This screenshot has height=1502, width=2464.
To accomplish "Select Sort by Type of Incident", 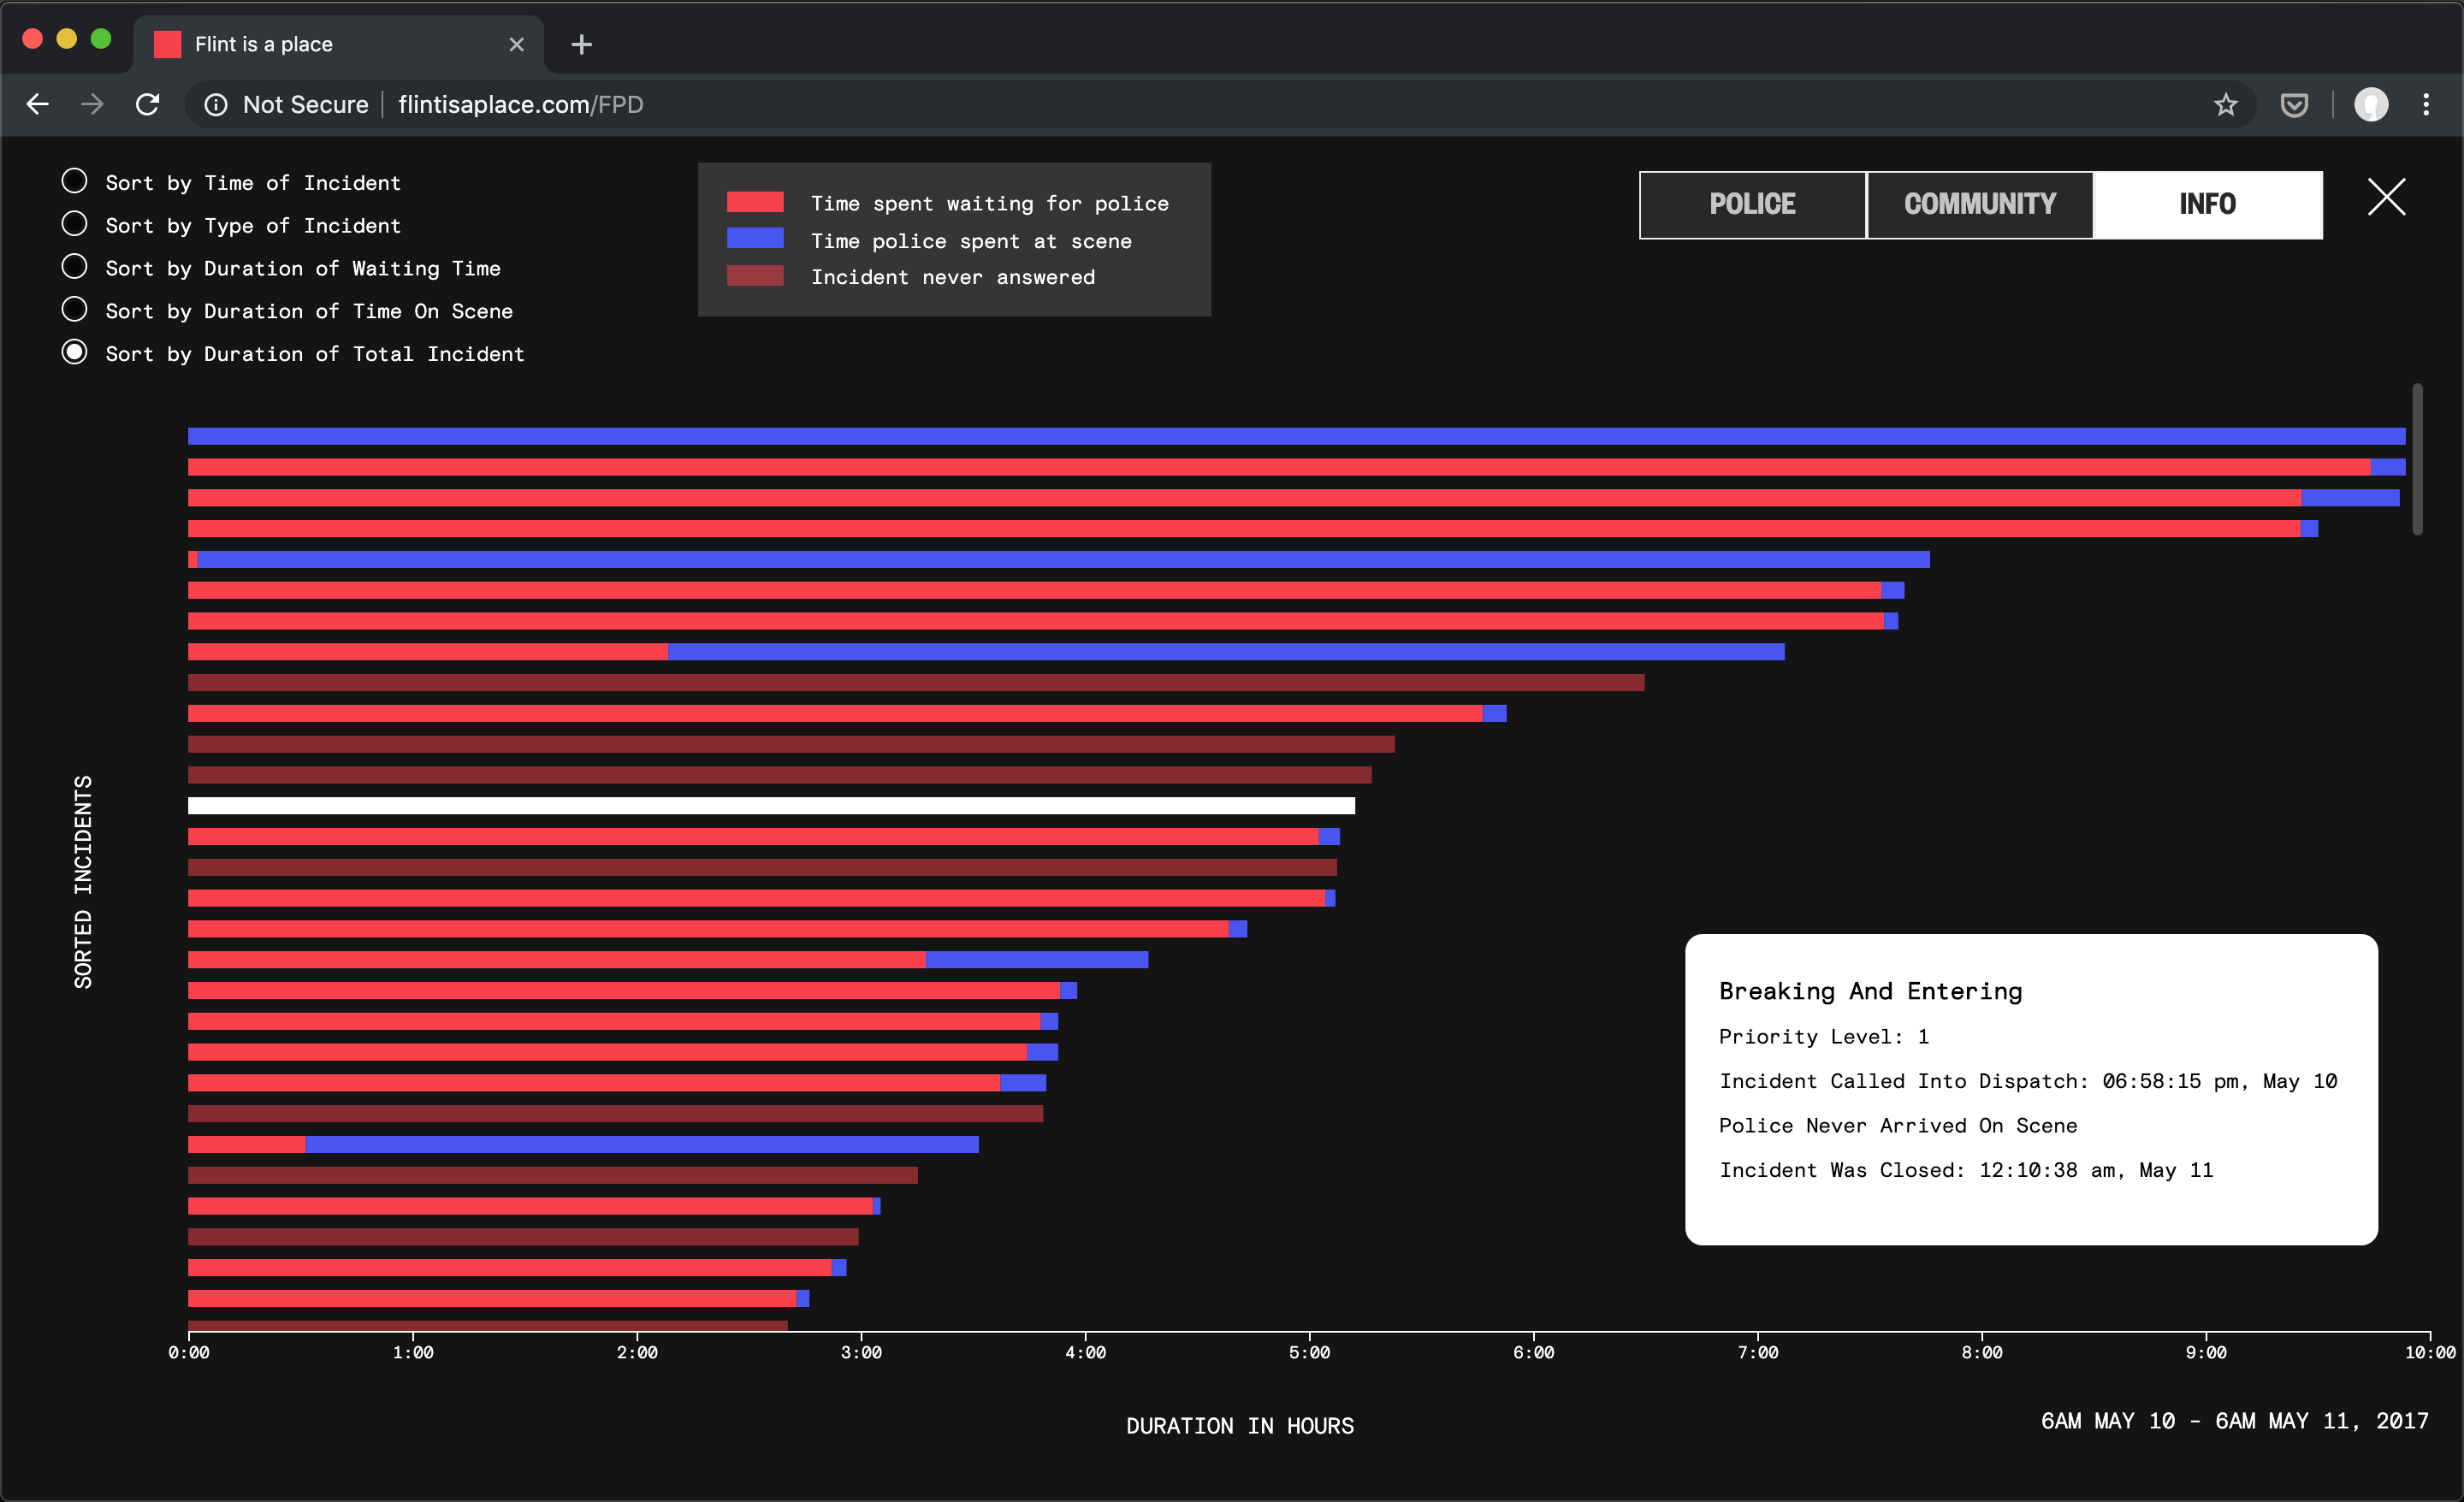I will click(74, 224).
